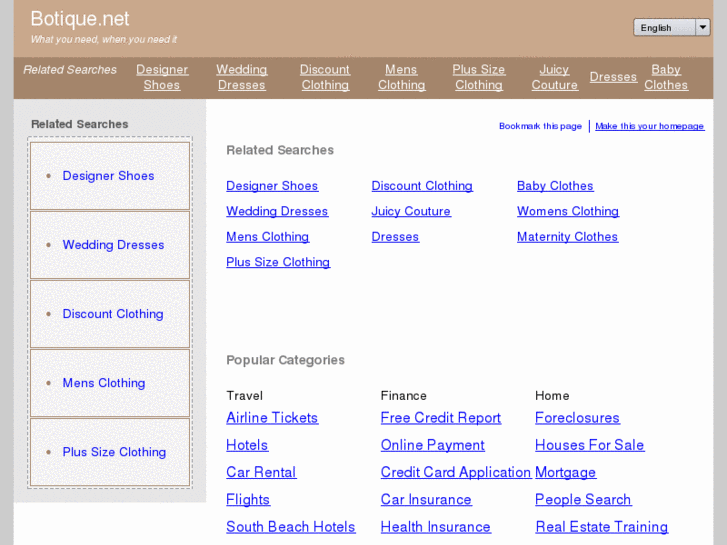This screenshot has width=727, height=545.
Task: Open Discount Clothing link in Related Searches
Action: tap(422, 186)
